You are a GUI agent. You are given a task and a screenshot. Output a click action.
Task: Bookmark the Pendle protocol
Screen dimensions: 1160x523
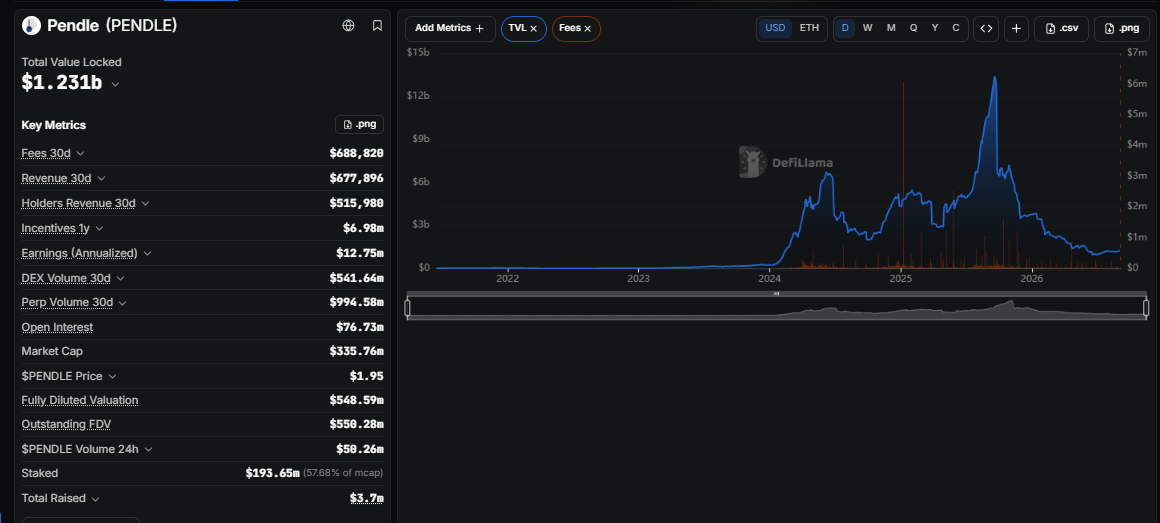click(377, 26)
